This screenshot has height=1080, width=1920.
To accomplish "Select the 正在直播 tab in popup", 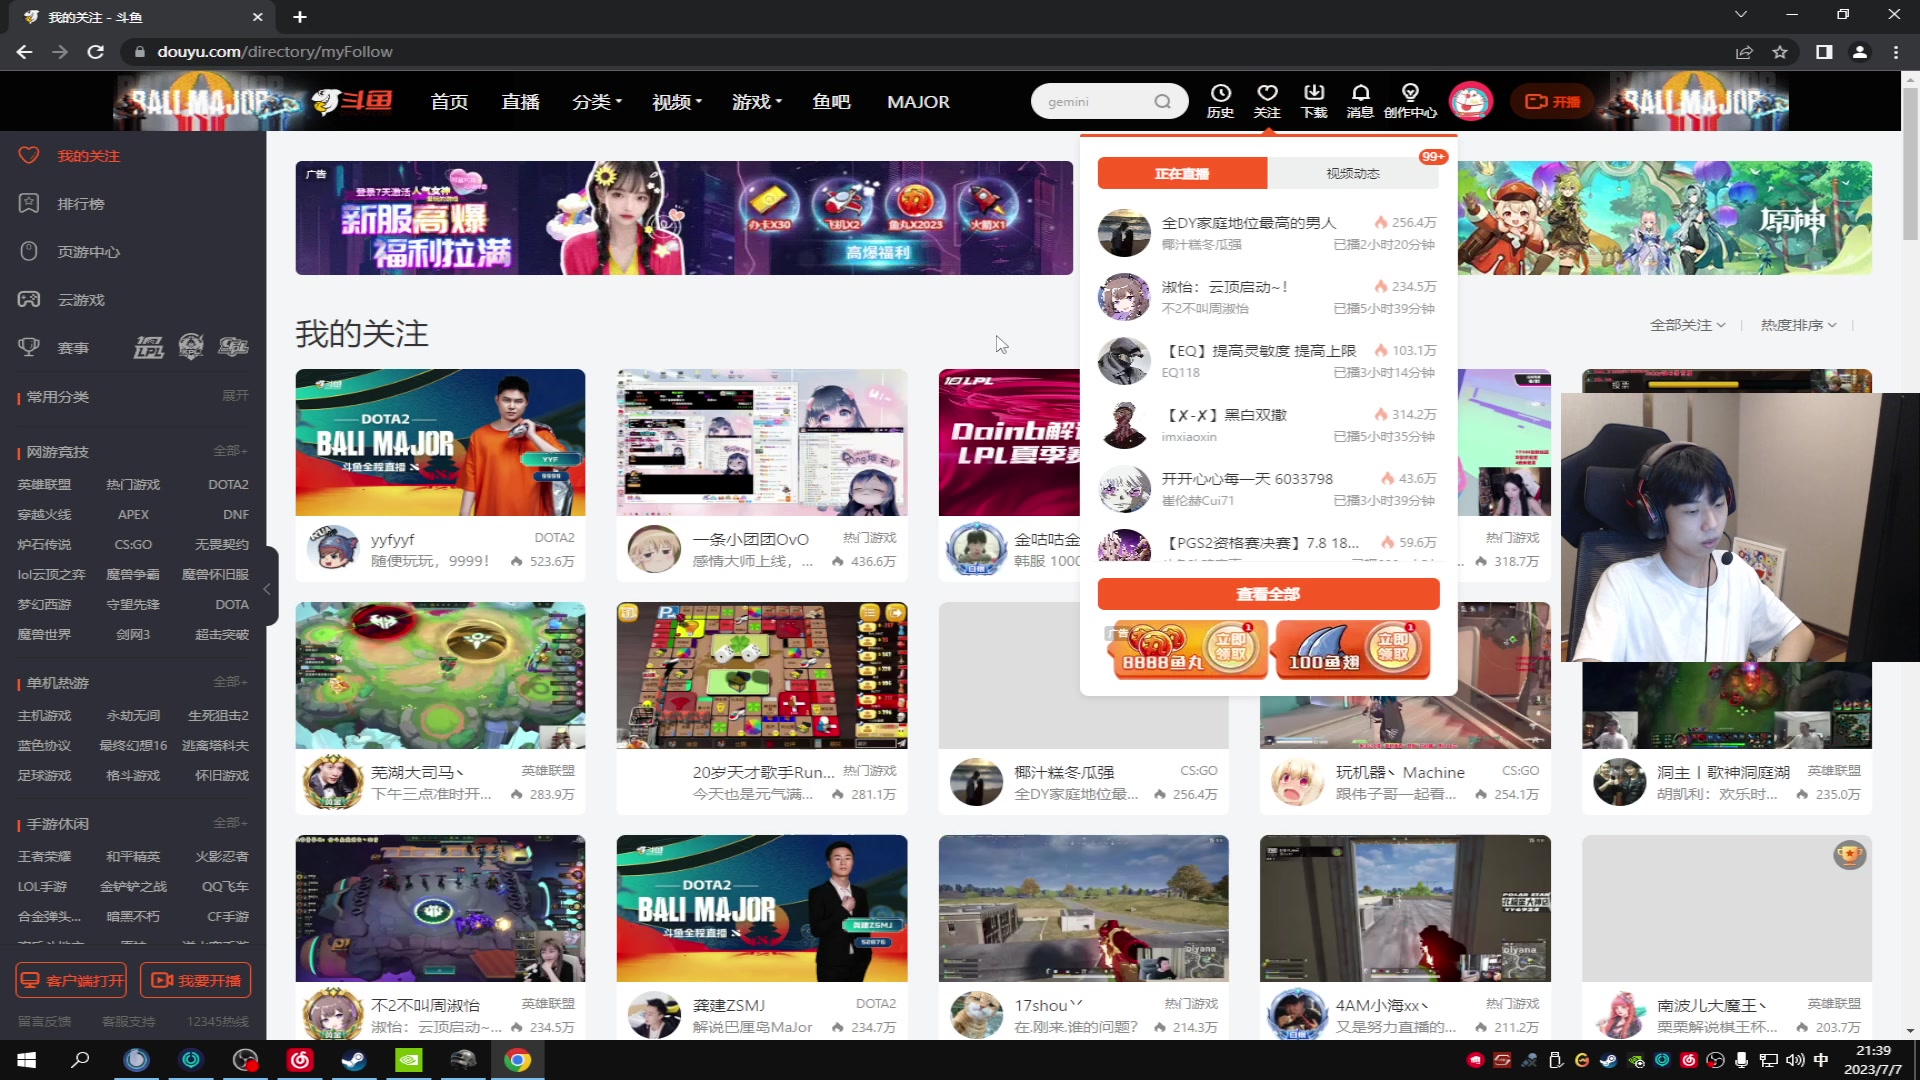I will click(1182, 173).
